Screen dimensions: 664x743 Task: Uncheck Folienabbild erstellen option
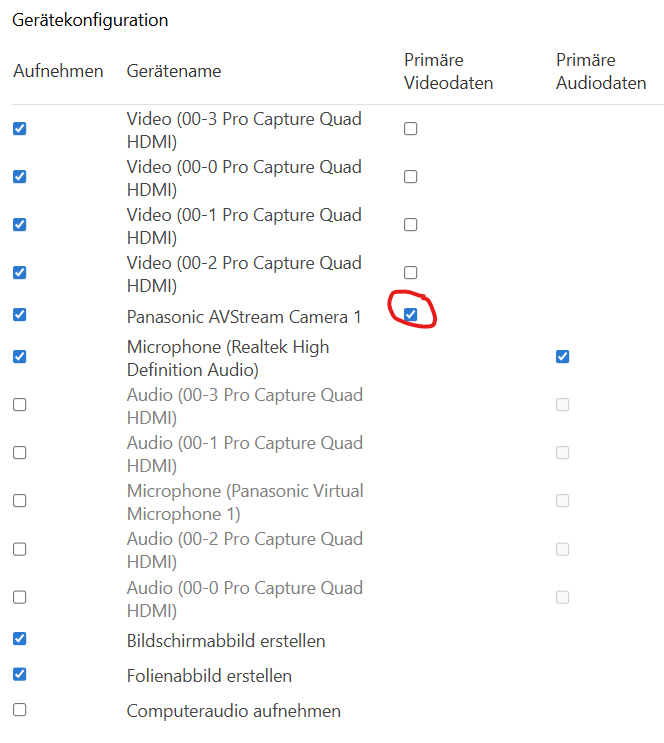pos(19,674)
